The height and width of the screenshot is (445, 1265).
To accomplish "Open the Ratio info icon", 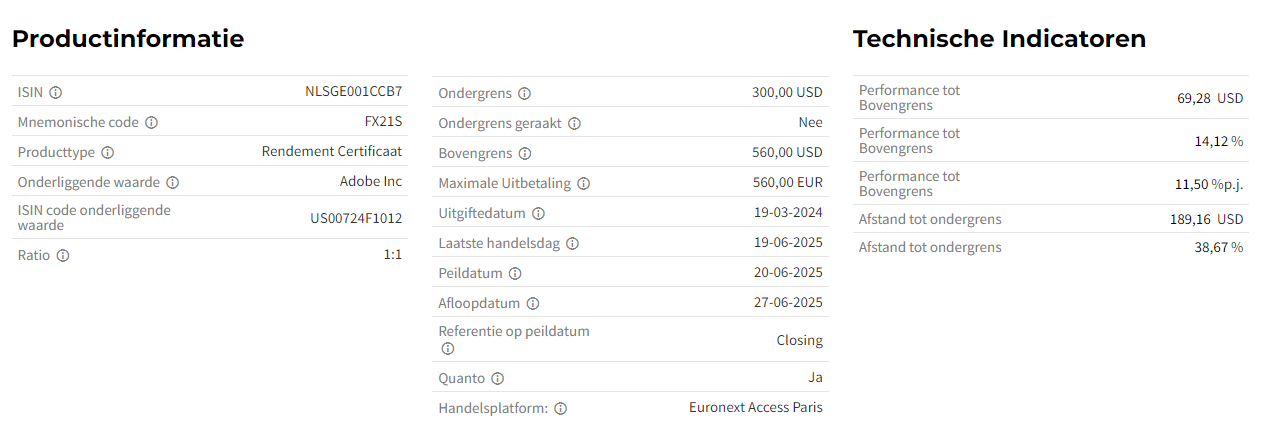I will 63,255.
